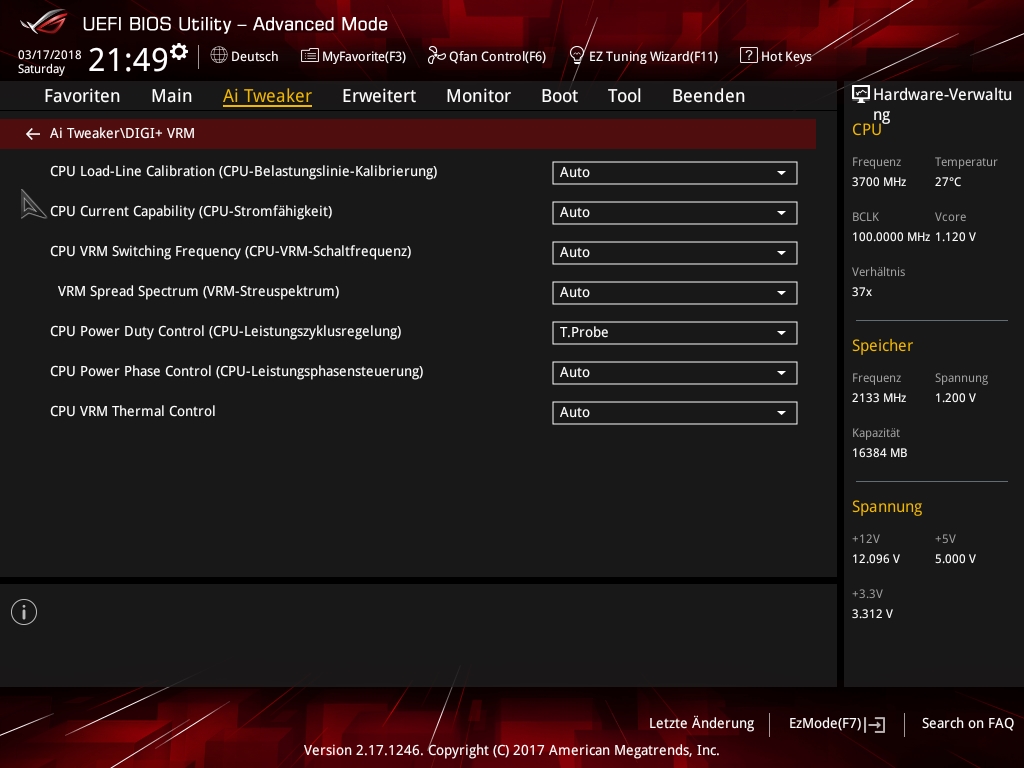Select CPU Power Duty Control label

coord(226,332)
